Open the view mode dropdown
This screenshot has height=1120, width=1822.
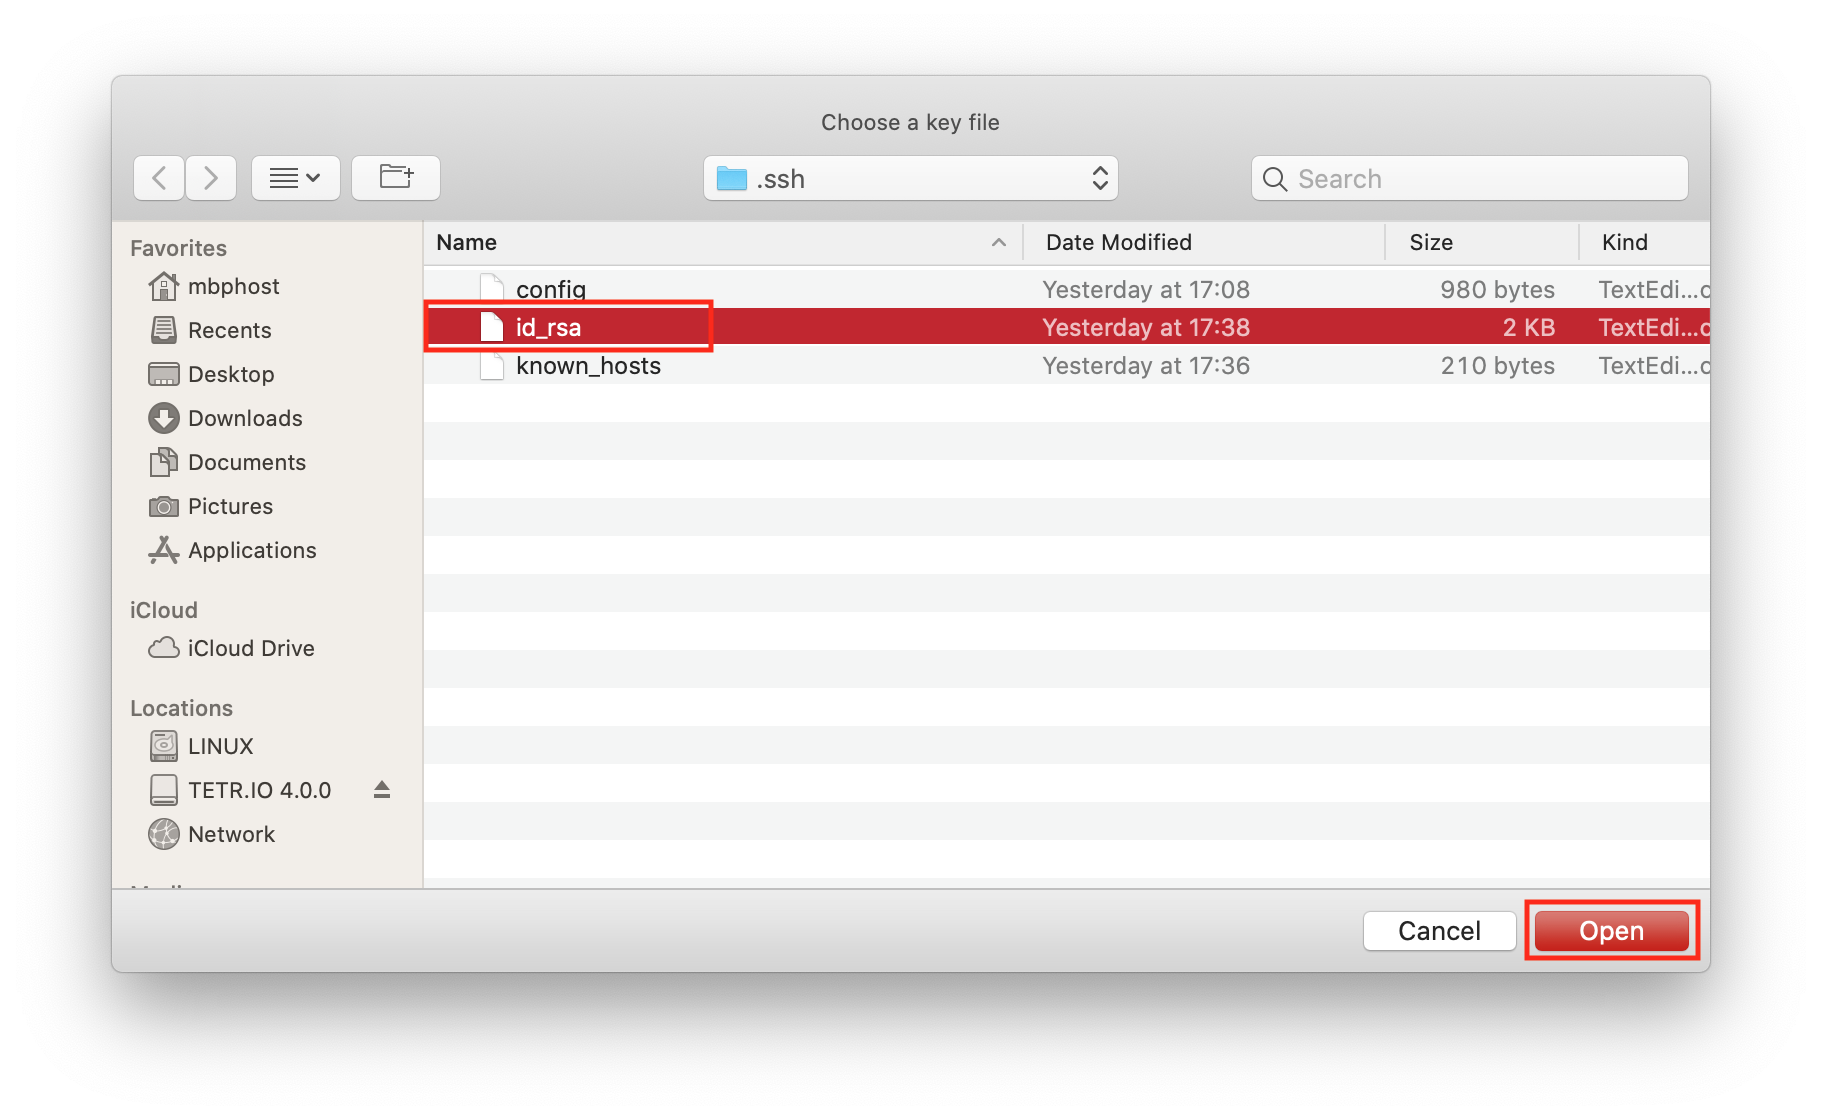296,178
